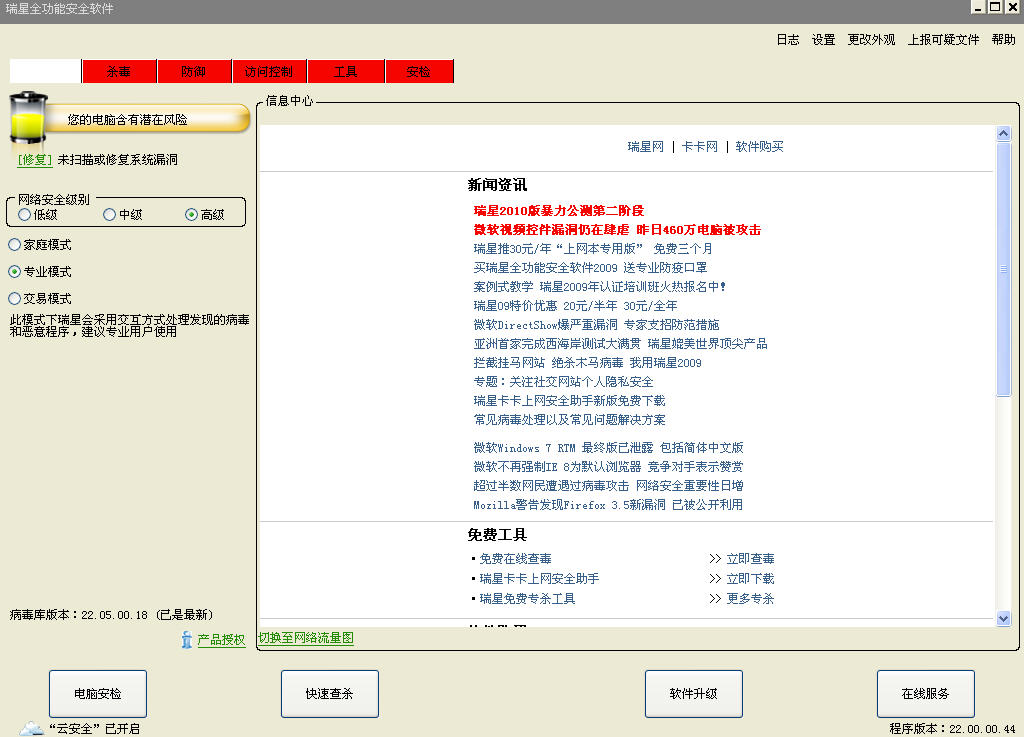This screenshot has width=1024, height=737.
Task: Click virus database version text 22.05.00.18
Action: click(x=114, y=615)
